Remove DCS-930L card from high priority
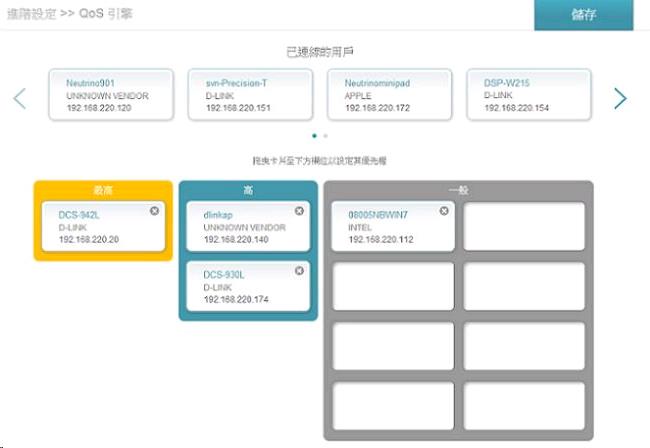 tap(299, 271)
